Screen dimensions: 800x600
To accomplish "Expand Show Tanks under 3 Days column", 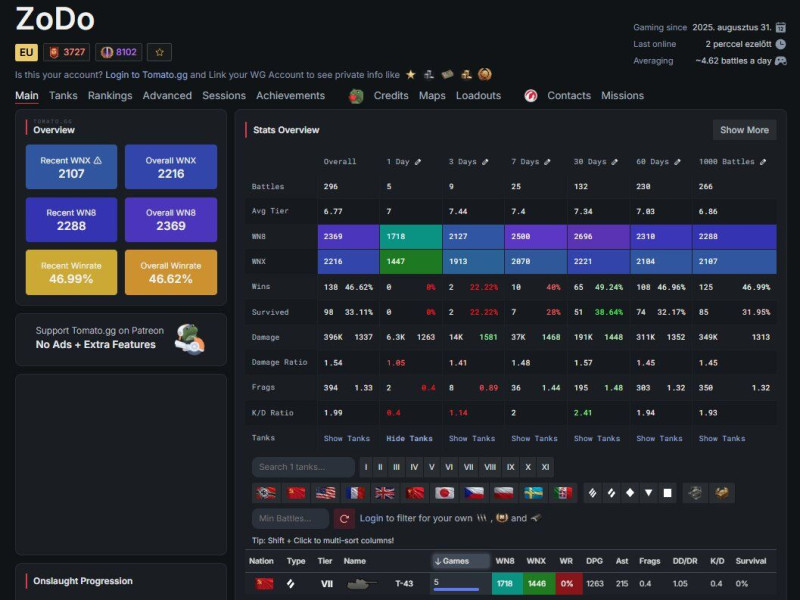I will pos(472,438).
